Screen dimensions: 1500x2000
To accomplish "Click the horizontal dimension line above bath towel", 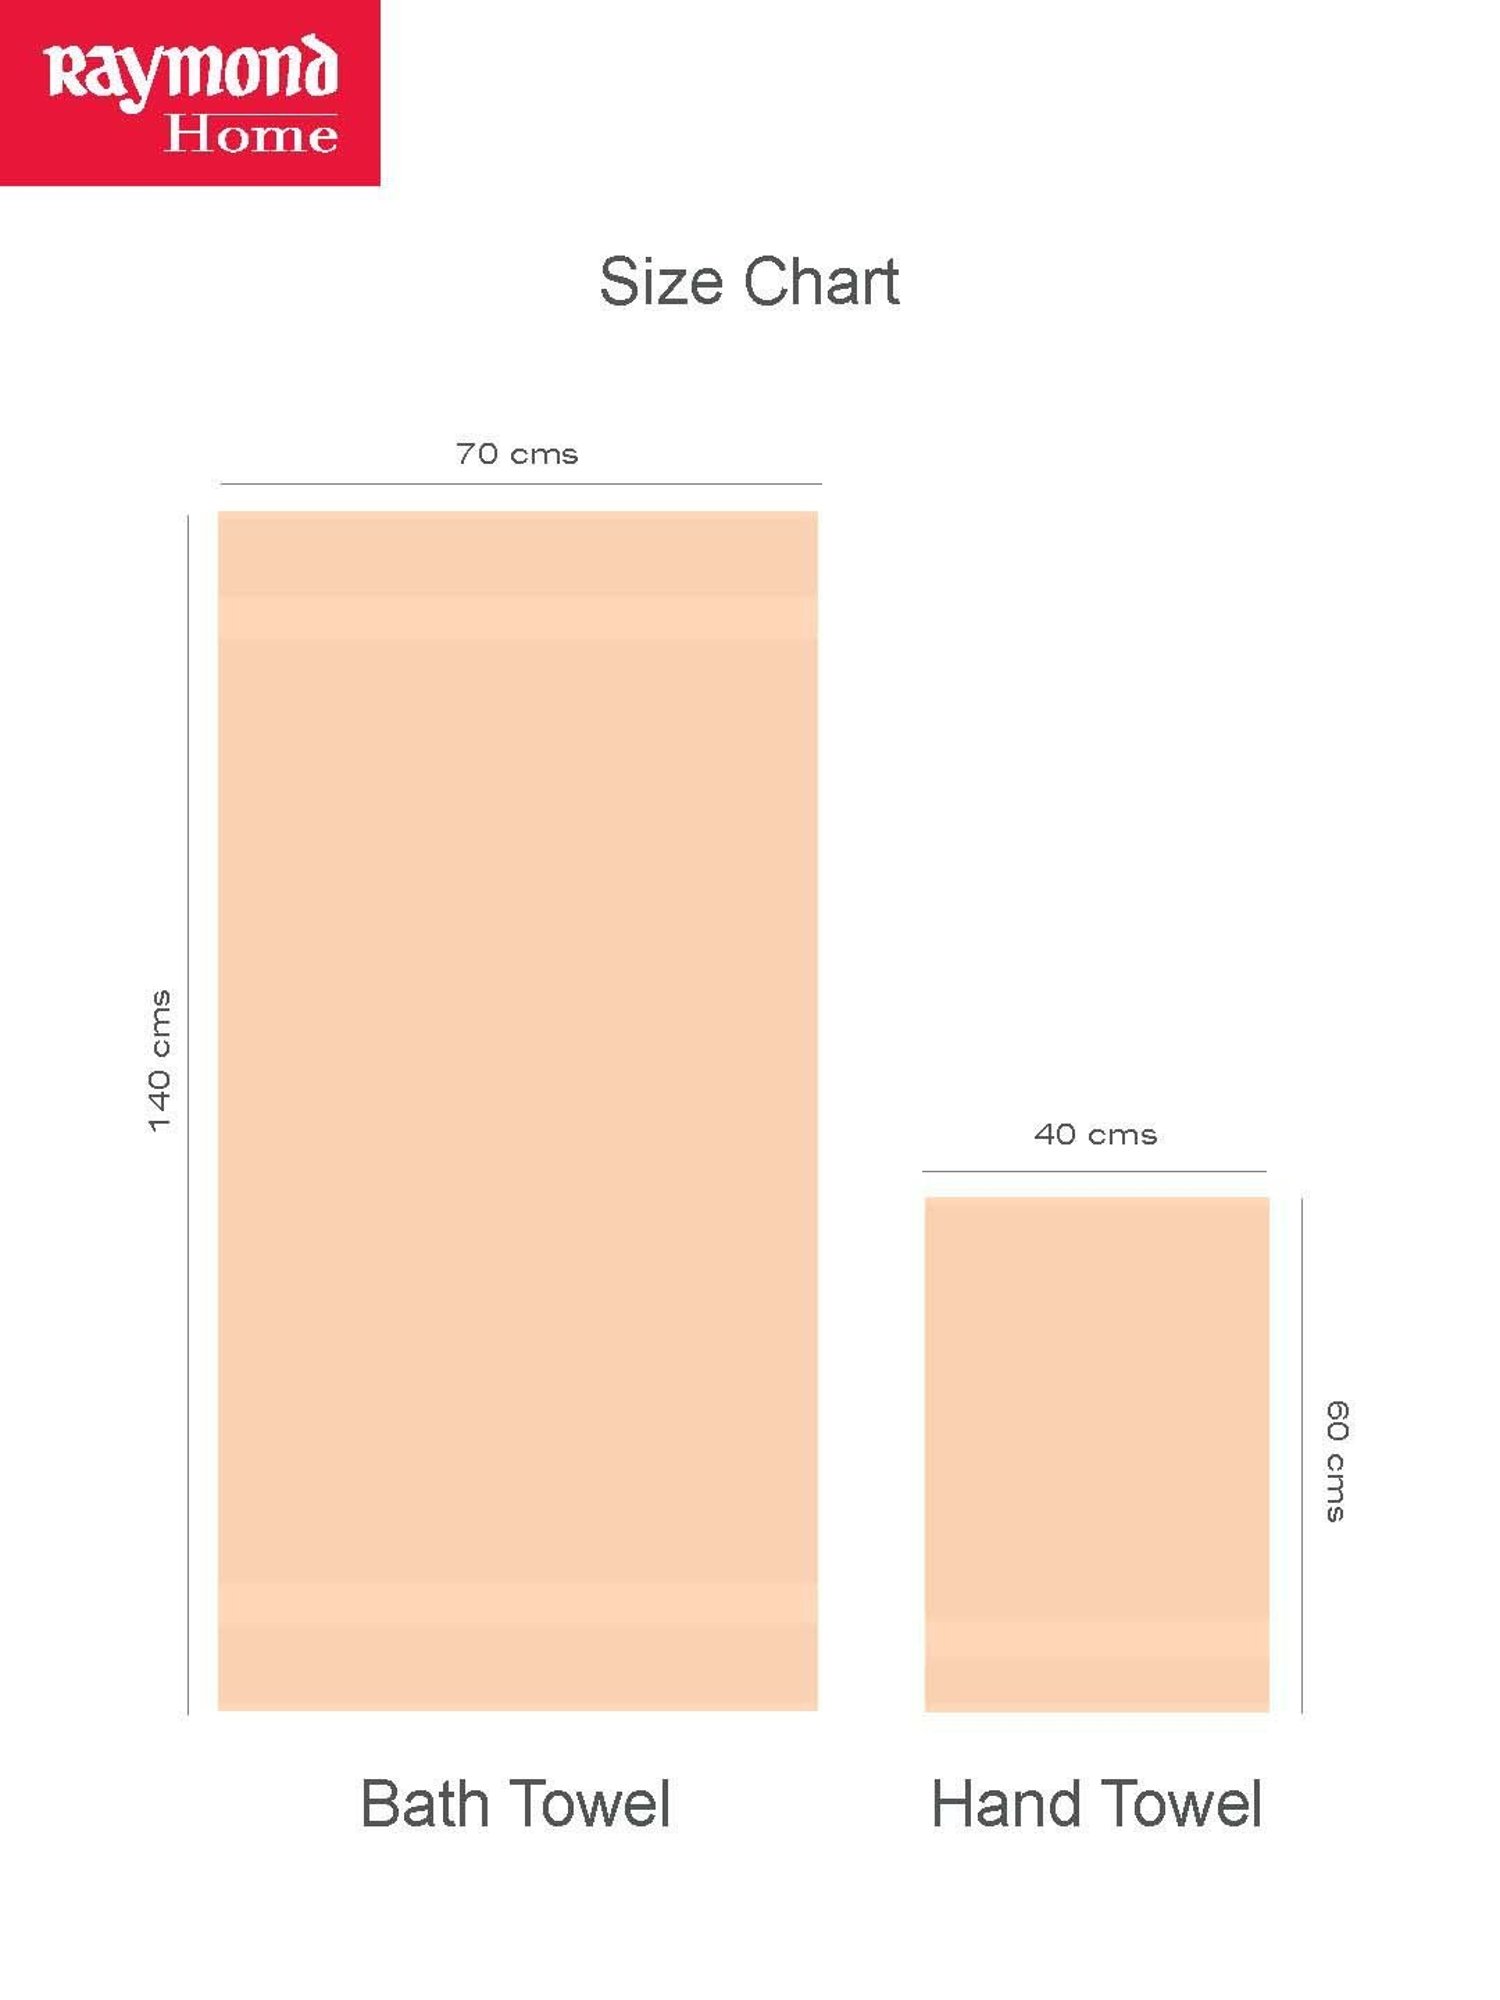I will pos(520,484).
